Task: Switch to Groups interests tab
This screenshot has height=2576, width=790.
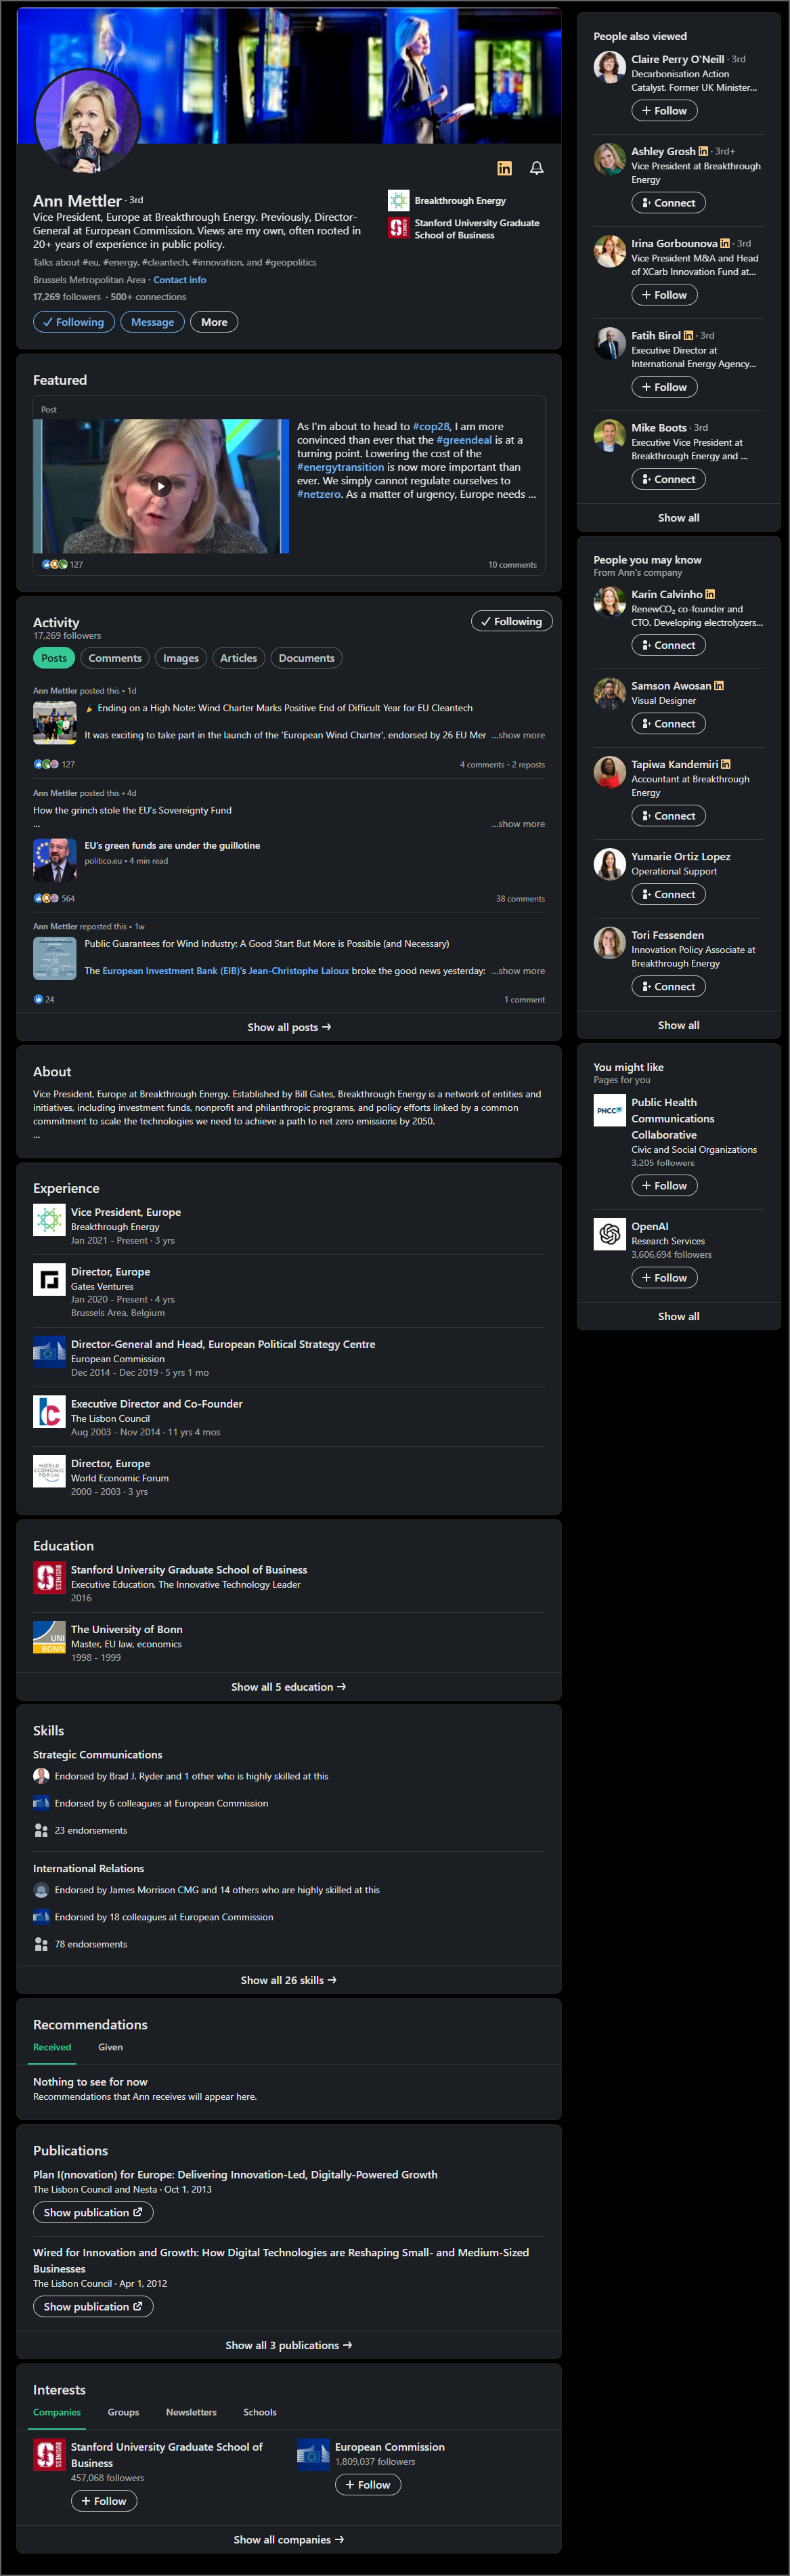Action: [x=123, y=2412]
